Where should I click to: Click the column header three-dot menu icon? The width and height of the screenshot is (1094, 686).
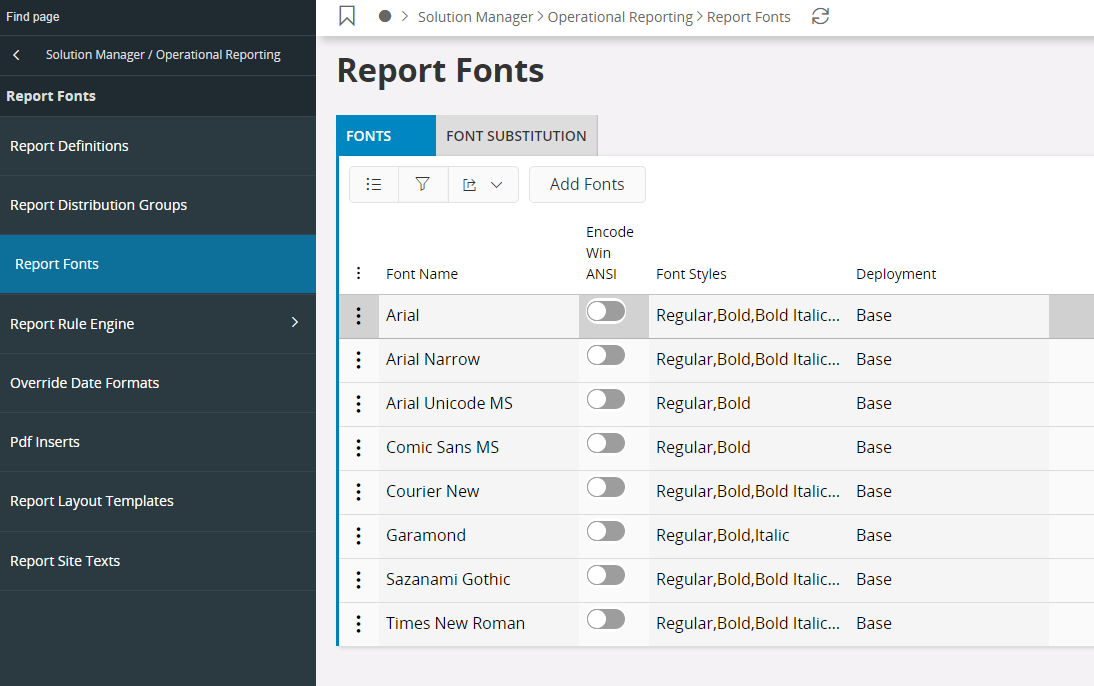[x=359, y=274]
